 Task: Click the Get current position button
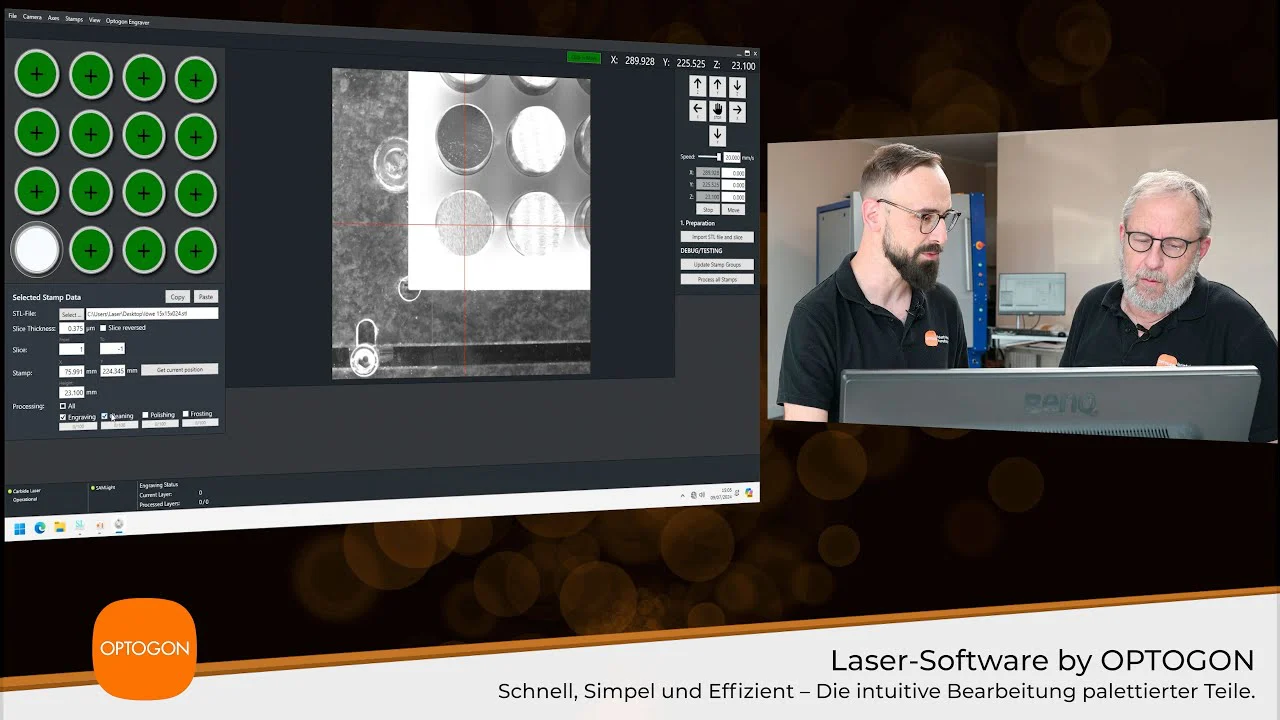click(x=180, y=370)
